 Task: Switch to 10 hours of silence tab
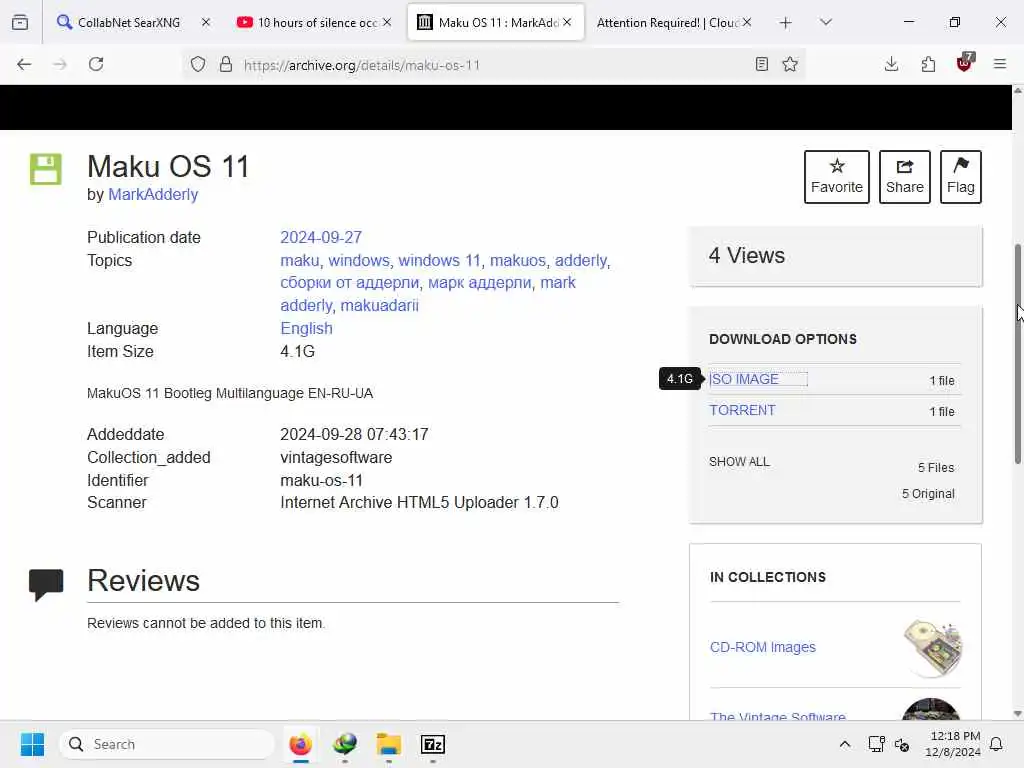click(x=317, y=22)
